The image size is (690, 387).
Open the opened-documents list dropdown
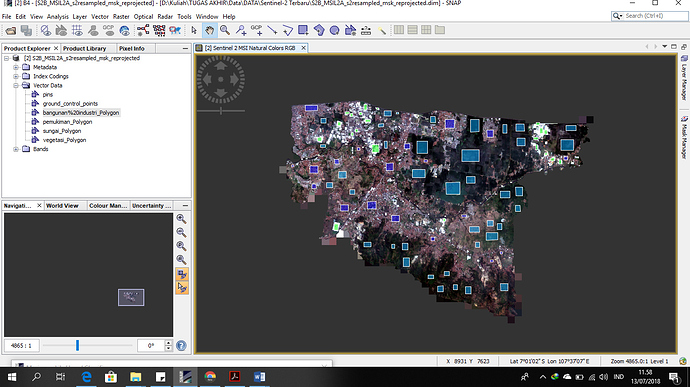[x=664, y=47]
